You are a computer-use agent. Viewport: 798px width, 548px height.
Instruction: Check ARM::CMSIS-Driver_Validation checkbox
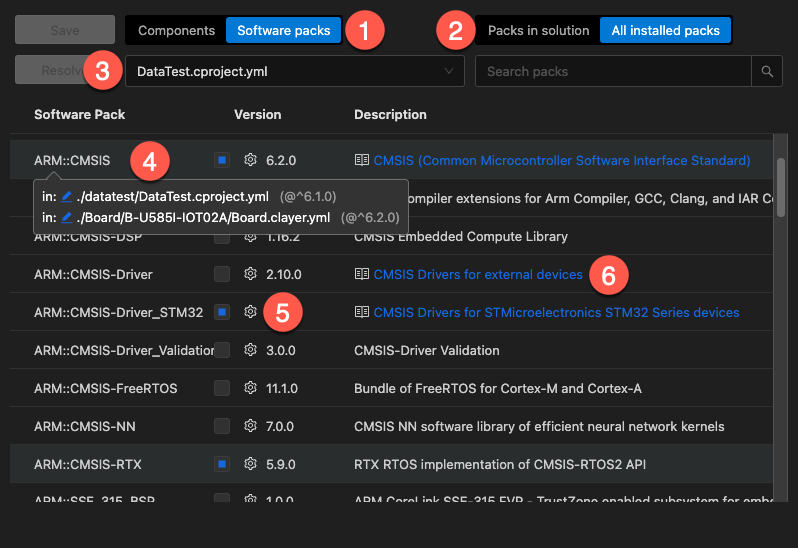pos(222,350)
